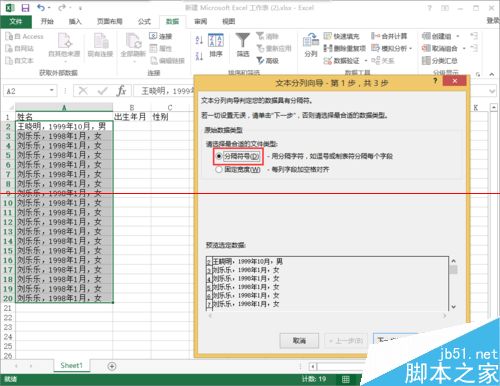The width and height of the screenshot is (500, 386).
Task: Click the 取消 cancel button in wizard
Action: (299, 341)
